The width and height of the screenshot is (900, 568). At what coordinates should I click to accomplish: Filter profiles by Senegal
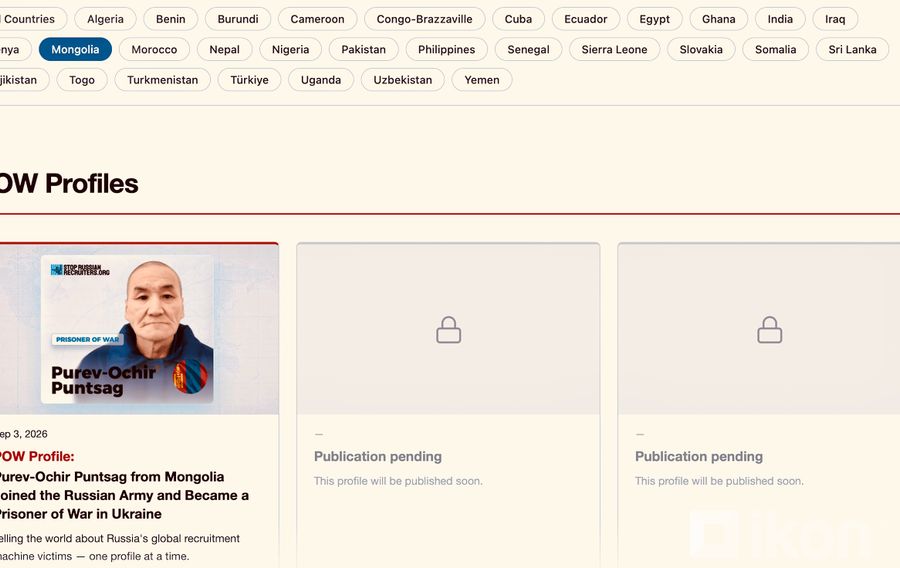[528, 49]
